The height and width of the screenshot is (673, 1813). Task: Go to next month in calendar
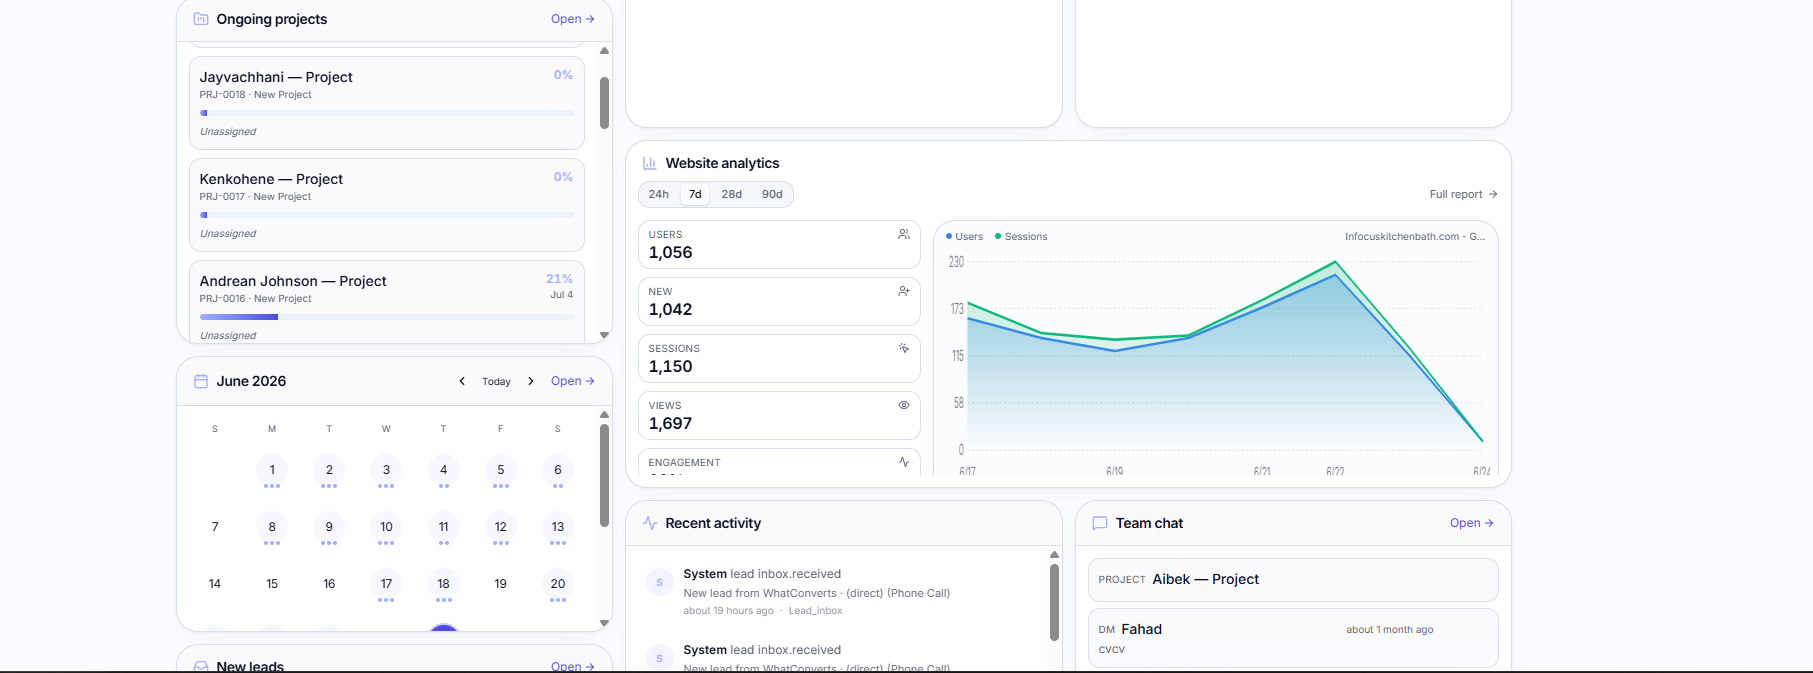pos(531,381)
